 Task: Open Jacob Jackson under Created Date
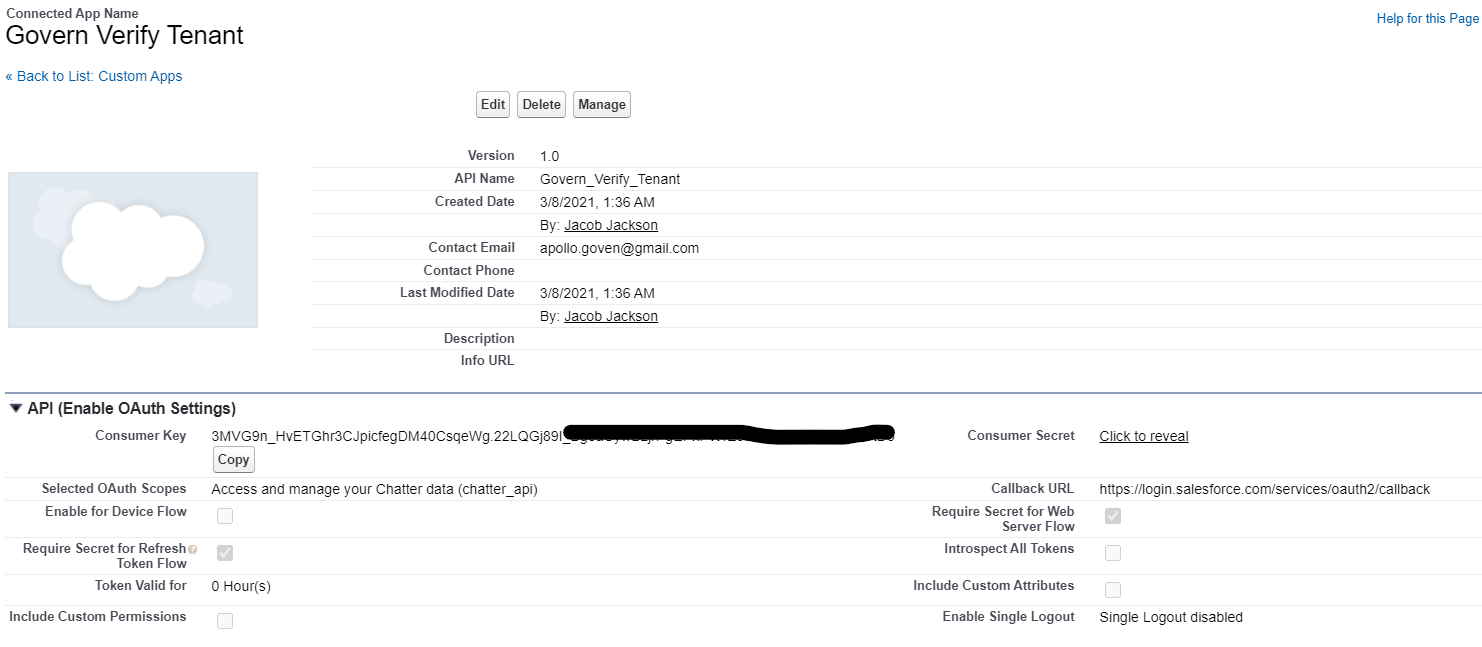611,225
